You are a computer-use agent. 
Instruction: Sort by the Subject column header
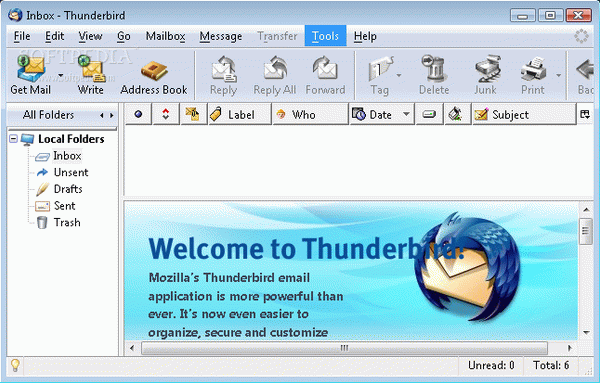pos(524,114)
